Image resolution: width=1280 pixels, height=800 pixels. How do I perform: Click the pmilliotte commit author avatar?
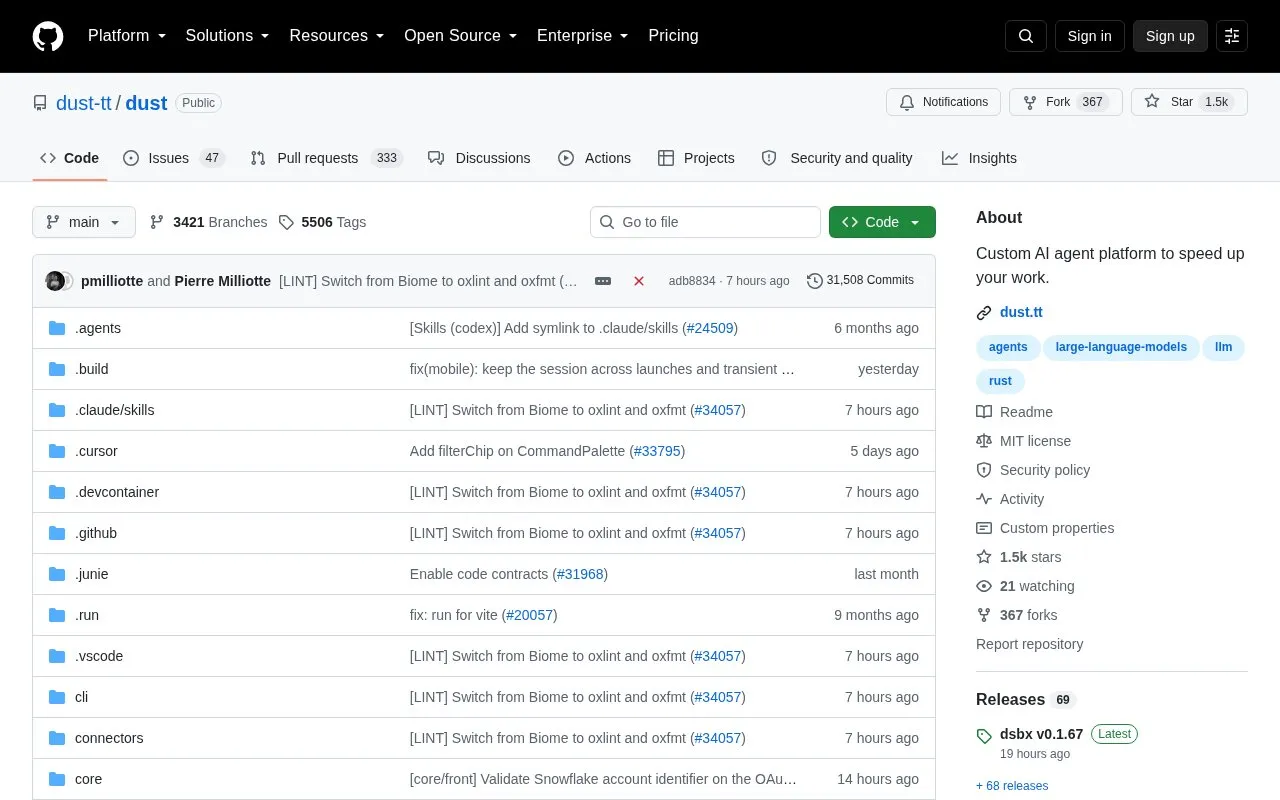(x=55, y=281)
